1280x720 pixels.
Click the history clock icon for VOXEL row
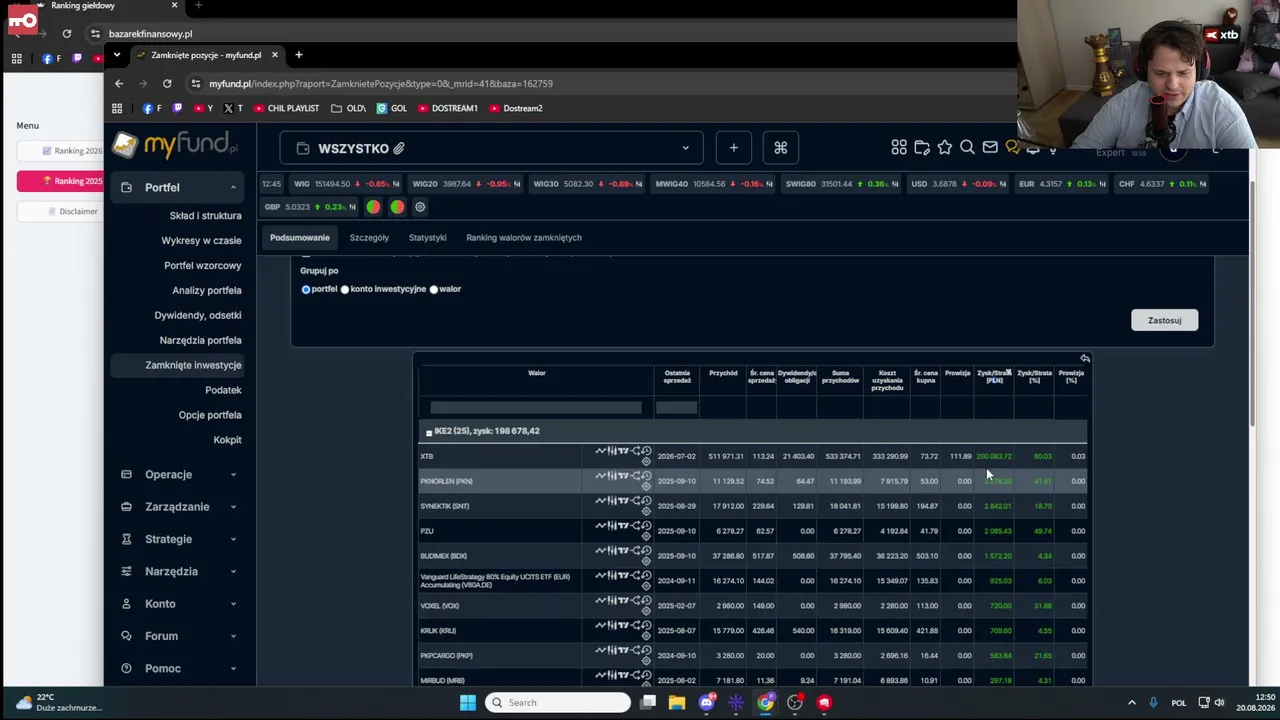646,602
